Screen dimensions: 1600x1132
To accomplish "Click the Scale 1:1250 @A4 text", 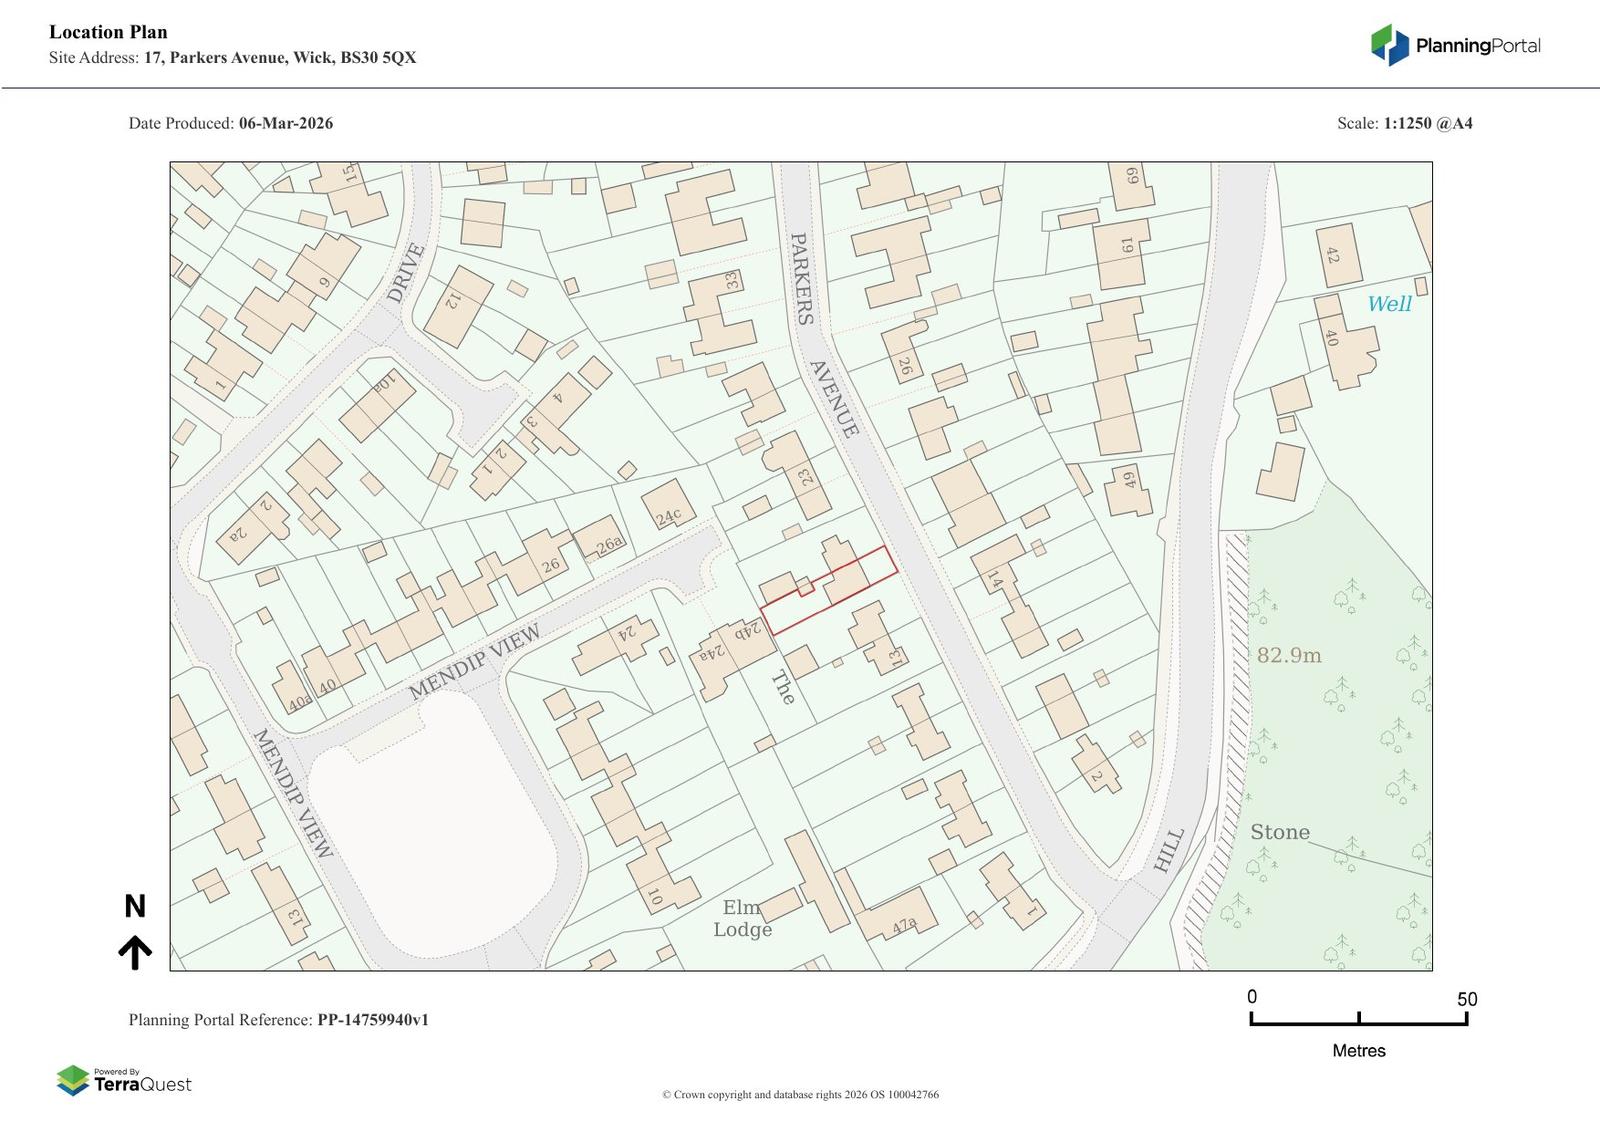I will point(1404,123).
